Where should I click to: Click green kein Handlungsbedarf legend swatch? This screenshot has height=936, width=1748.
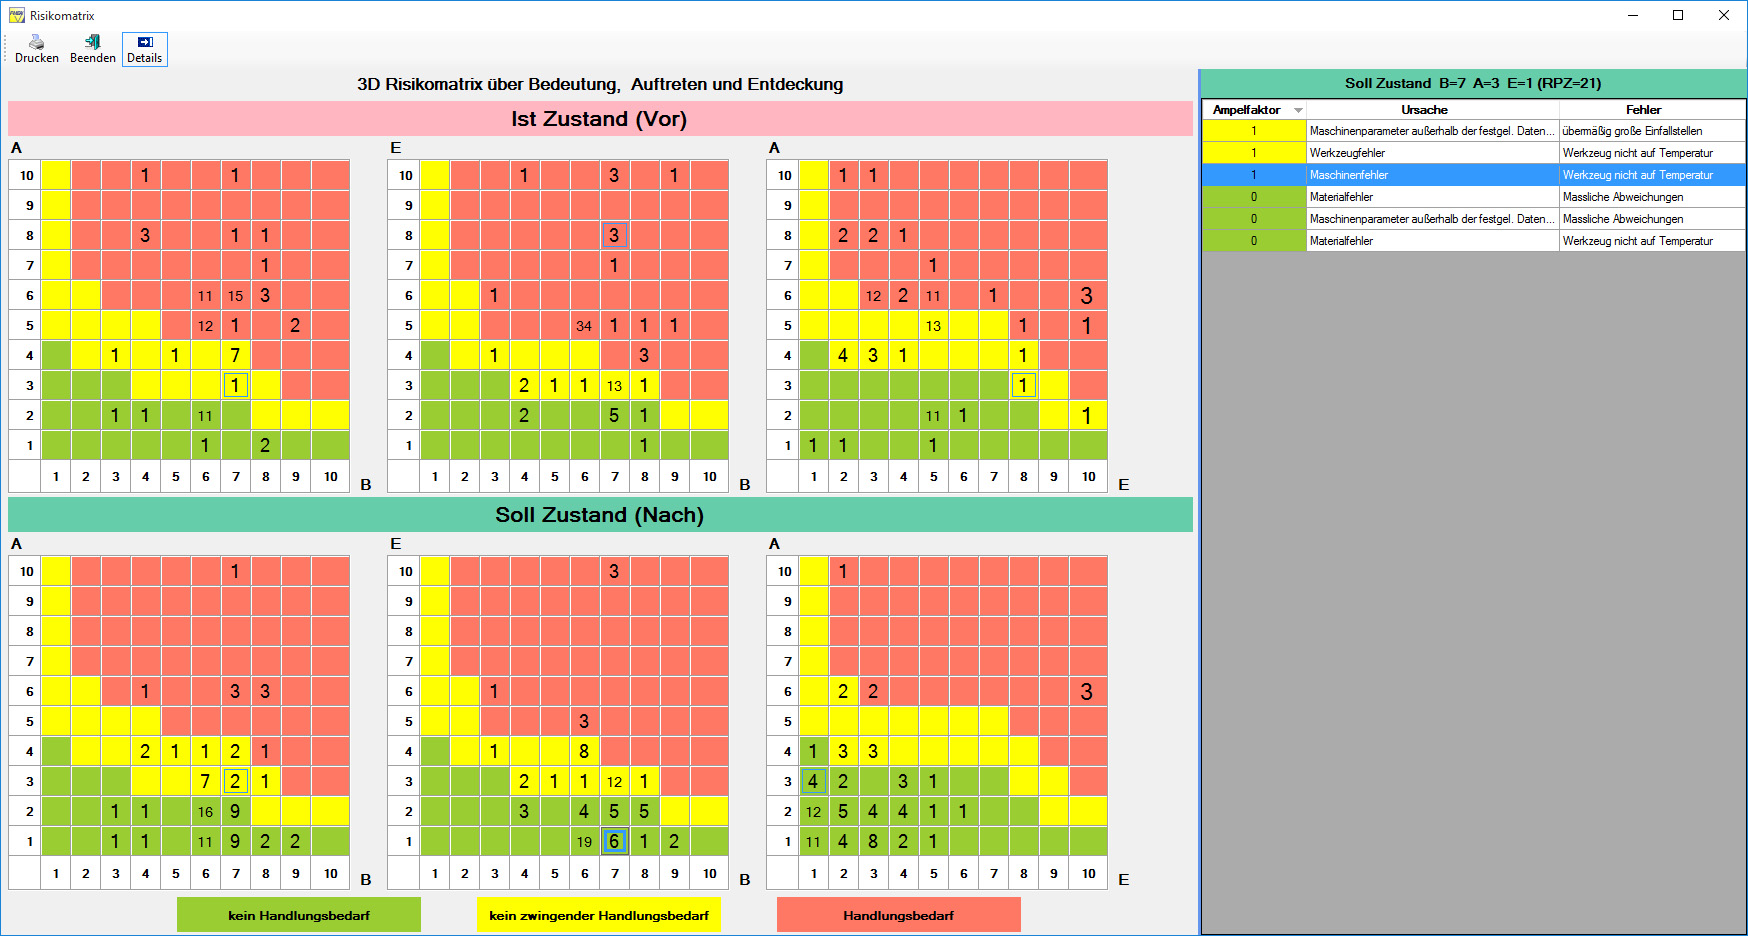point(299,915)
